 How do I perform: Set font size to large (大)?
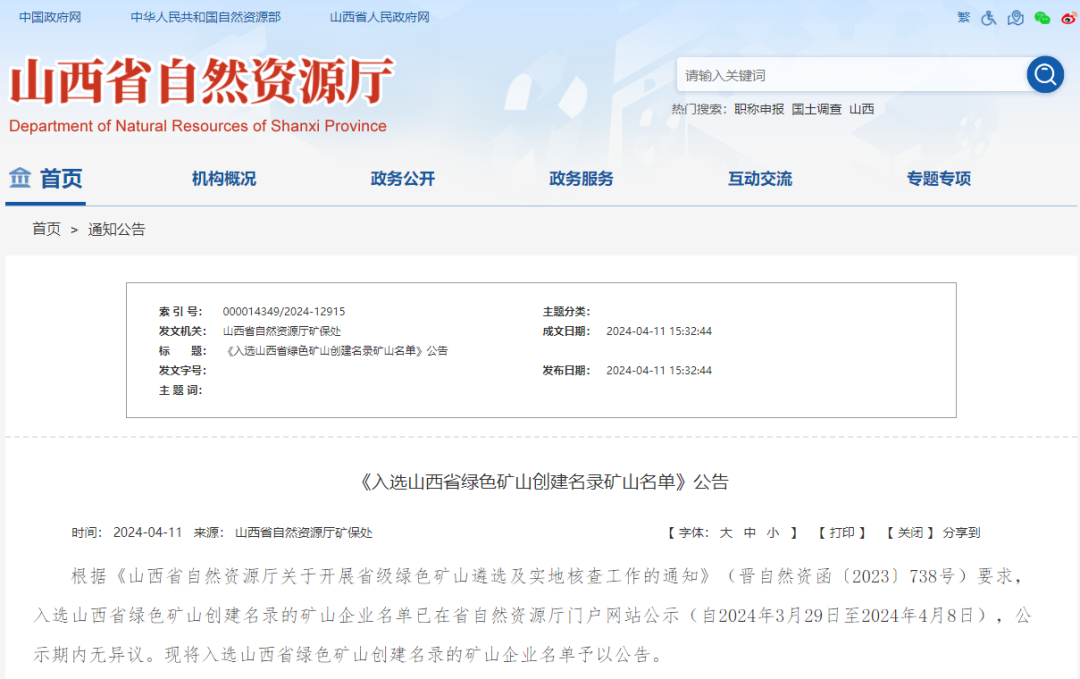[726, 533]
